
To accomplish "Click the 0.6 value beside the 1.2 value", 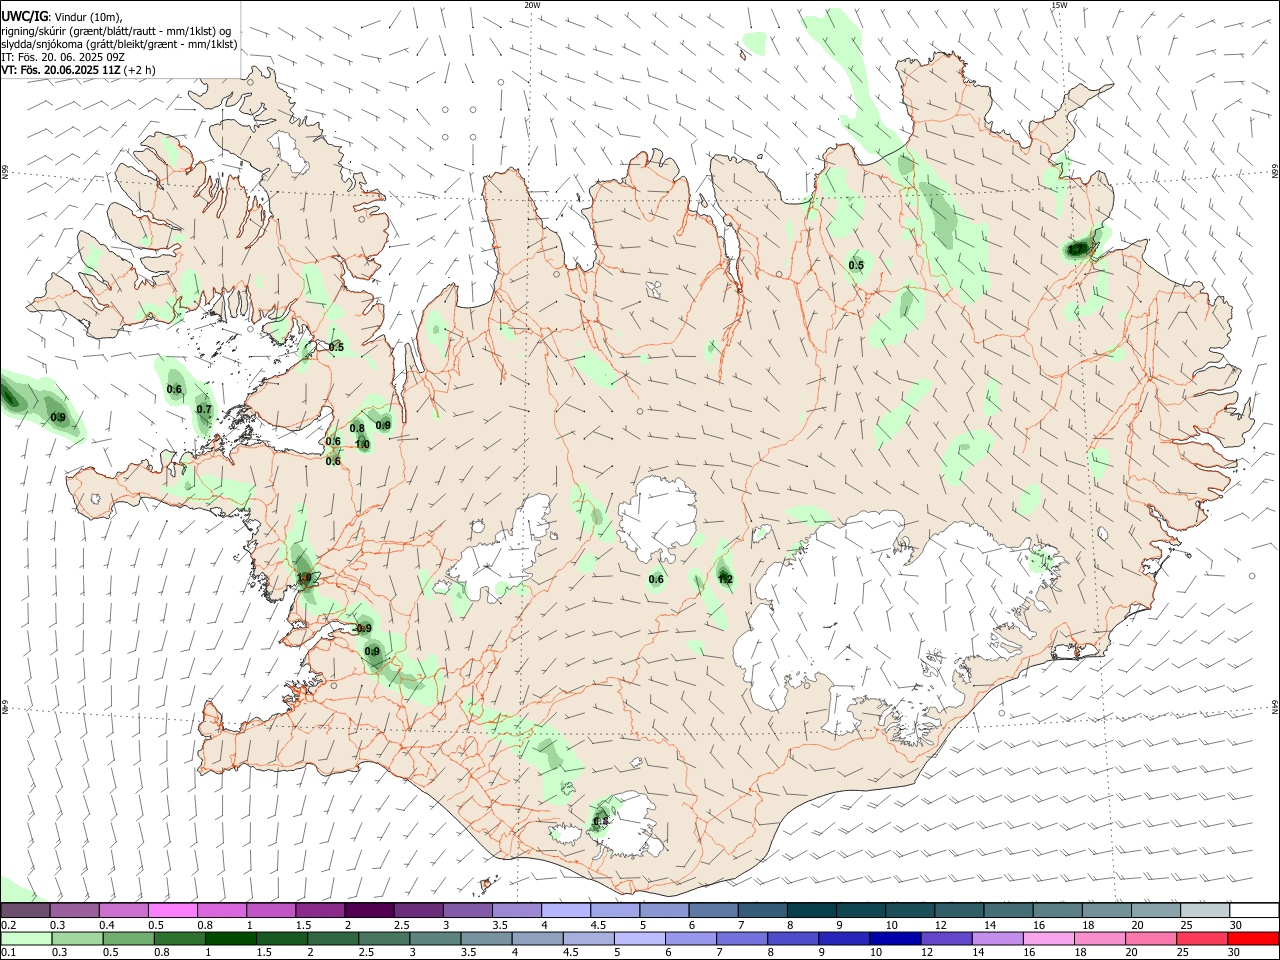I will [656, 579].
